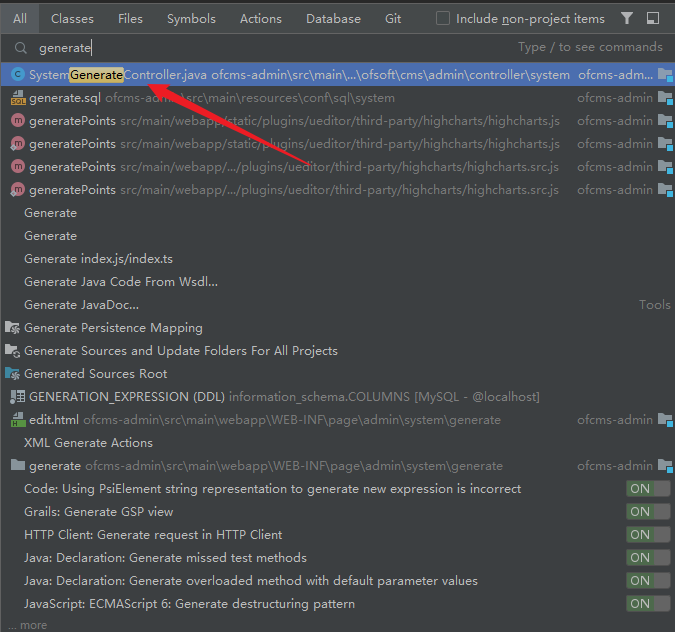
Task: Focus the search field containing generate
Action: click(x=338, y=48)
